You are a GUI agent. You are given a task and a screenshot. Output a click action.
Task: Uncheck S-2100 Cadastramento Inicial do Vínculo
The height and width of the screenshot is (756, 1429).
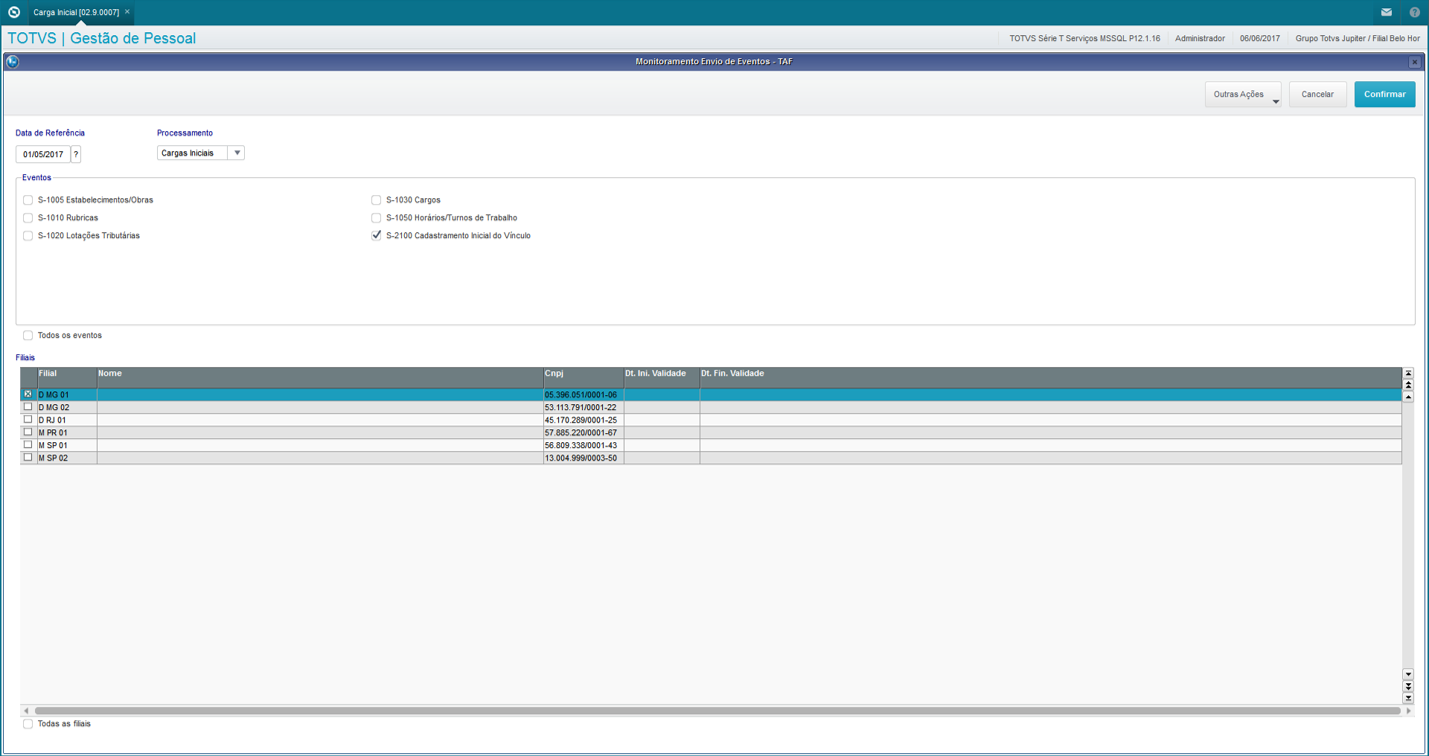[x=376, y=236]
